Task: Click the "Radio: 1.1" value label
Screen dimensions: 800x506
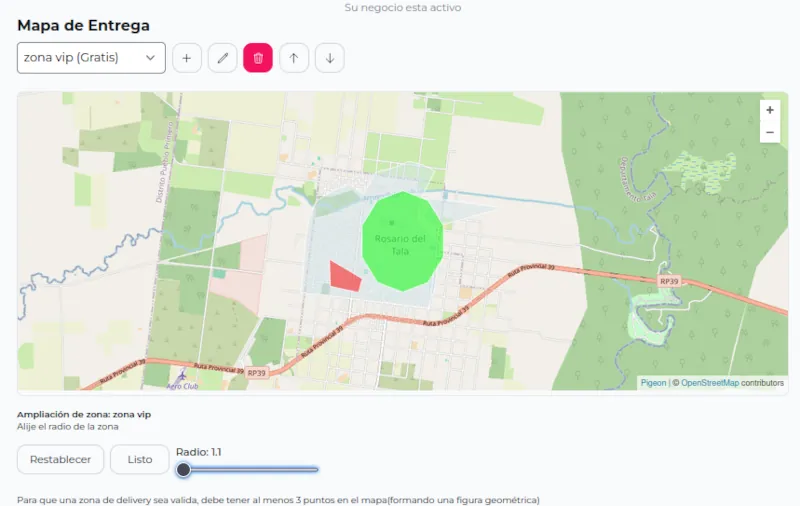Action: (198, 452)
